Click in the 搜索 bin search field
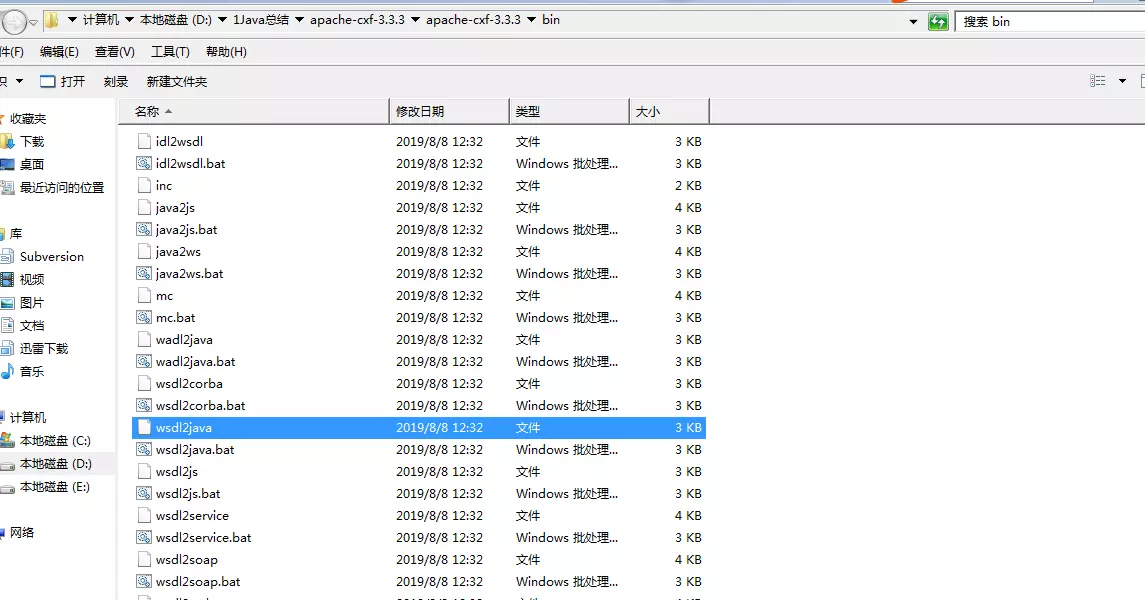The width and height of the screenshot is (1145, 600). click(1050, 21)
